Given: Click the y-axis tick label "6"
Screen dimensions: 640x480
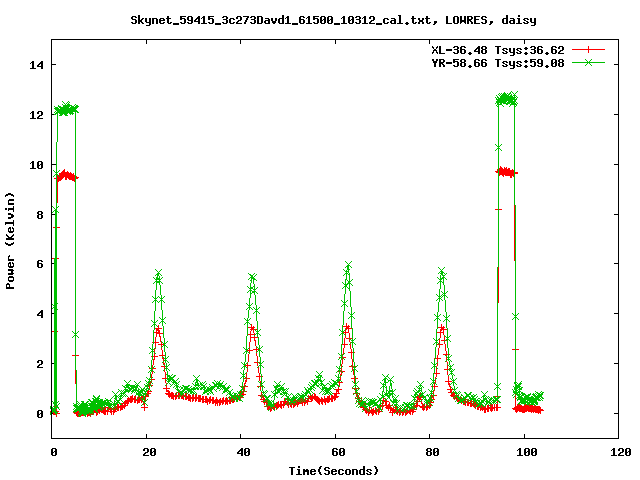Looking at the screenshot, I should 40,264.
